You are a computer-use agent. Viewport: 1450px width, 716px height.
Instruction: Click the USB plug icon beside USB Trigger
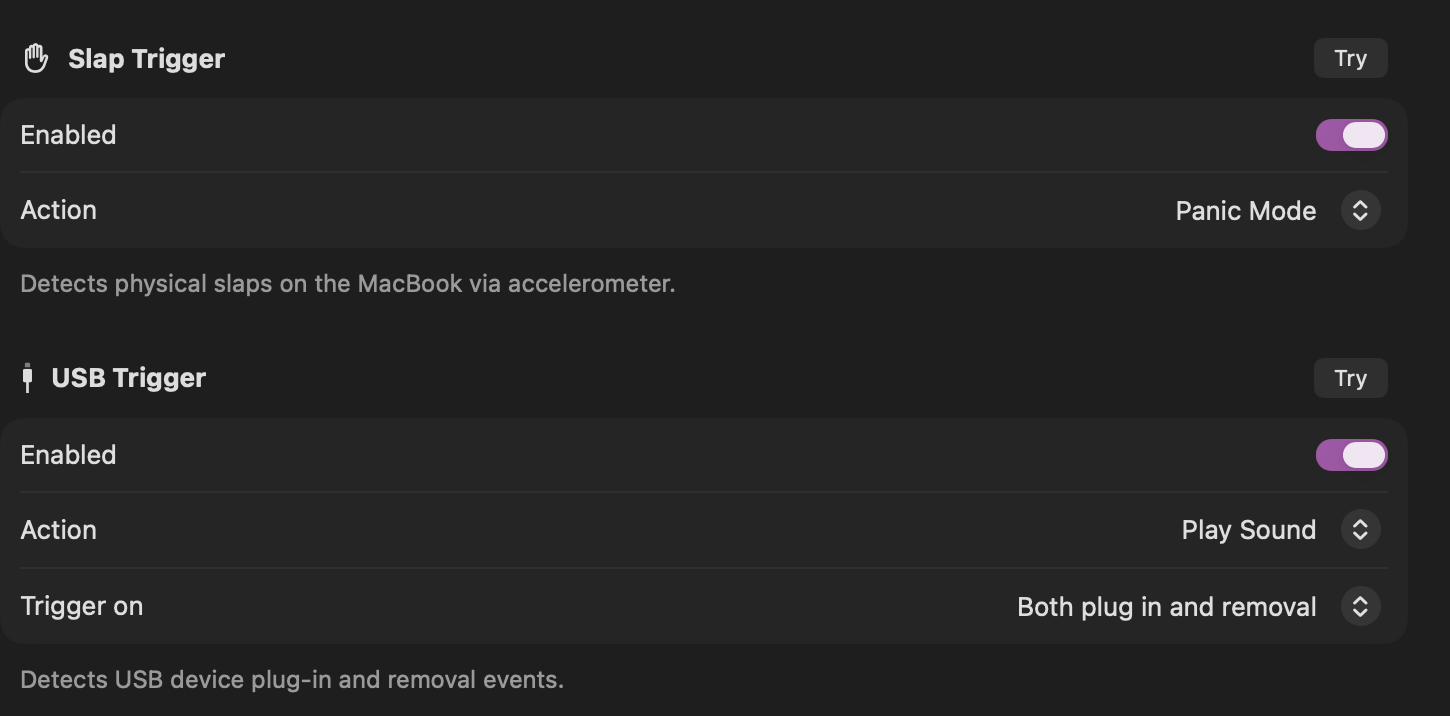point(28,378)
